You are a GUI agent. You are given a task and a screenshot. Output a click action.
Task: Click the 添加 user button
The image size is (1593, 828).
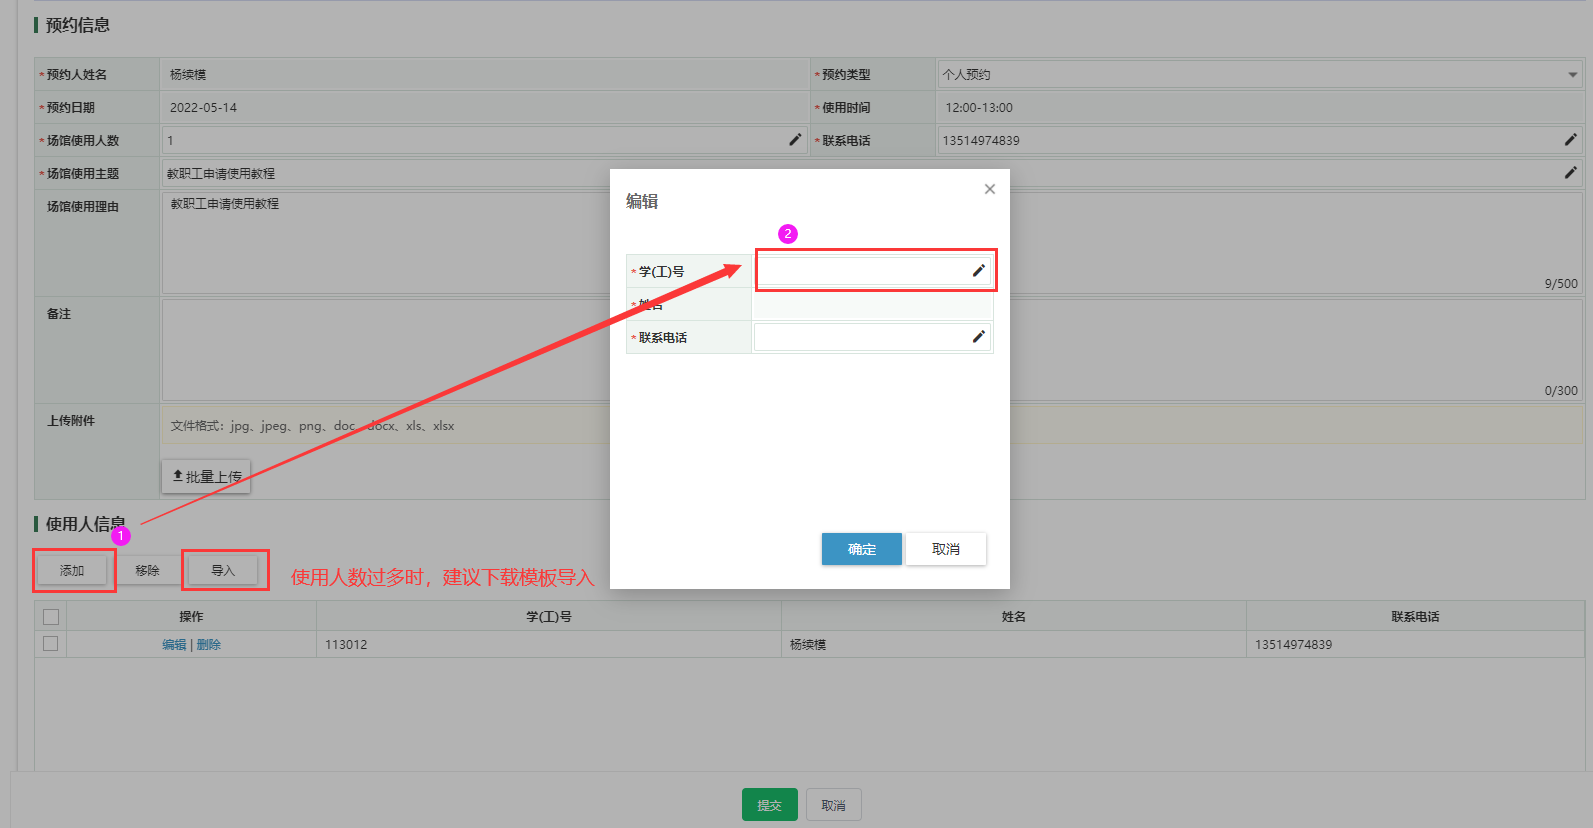coord(72,571)
